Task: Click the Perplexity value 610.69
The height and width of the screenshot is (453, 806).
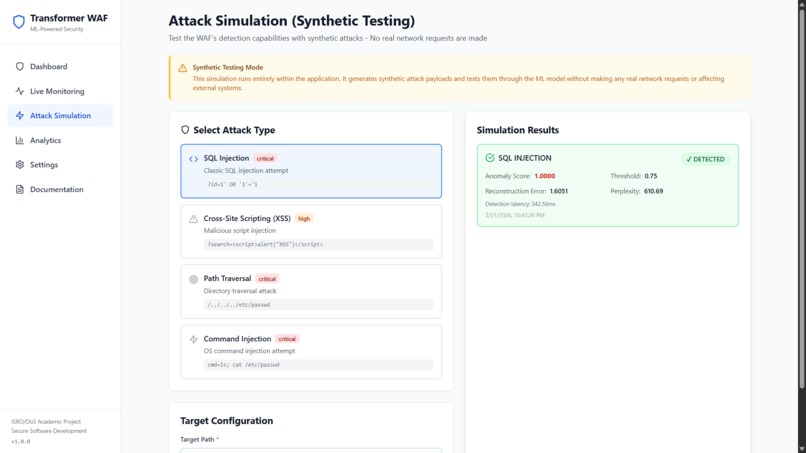Action: (653, 191)
